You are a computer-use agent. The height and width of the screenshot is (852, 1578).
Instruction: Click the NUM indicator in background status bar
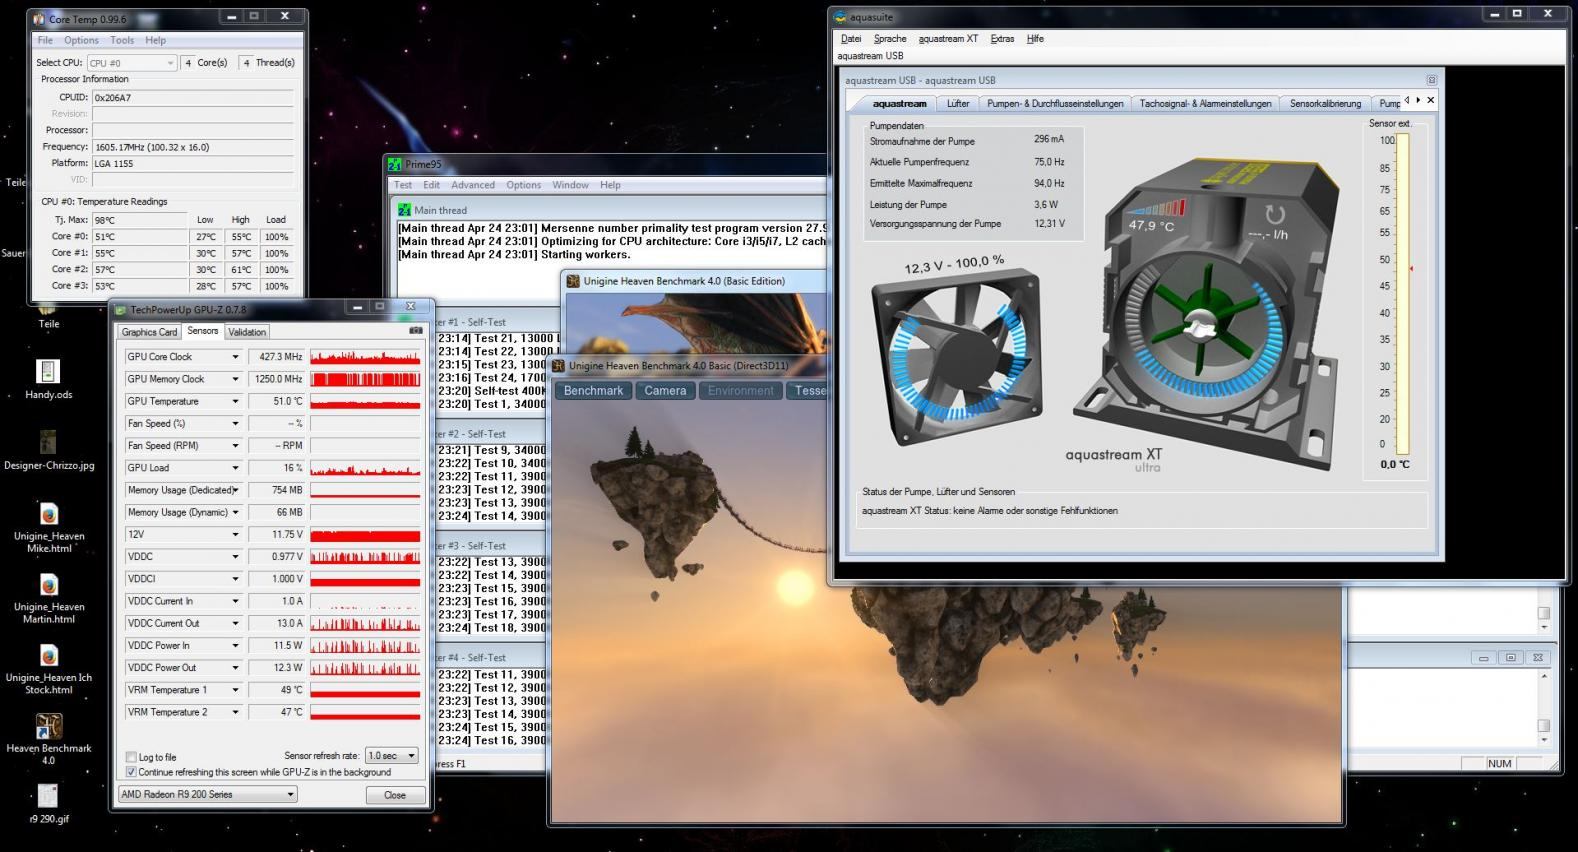[x=1499, y=763]
